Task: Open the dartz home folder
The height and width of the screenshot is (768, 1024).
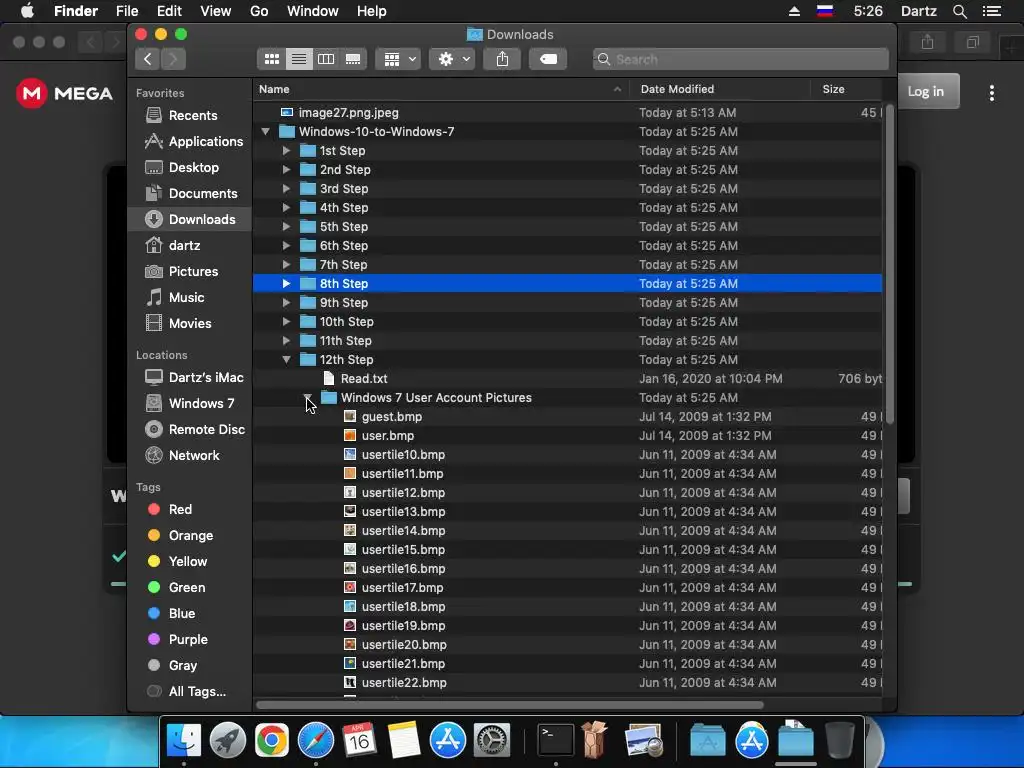Action: (x=189, y=246)
